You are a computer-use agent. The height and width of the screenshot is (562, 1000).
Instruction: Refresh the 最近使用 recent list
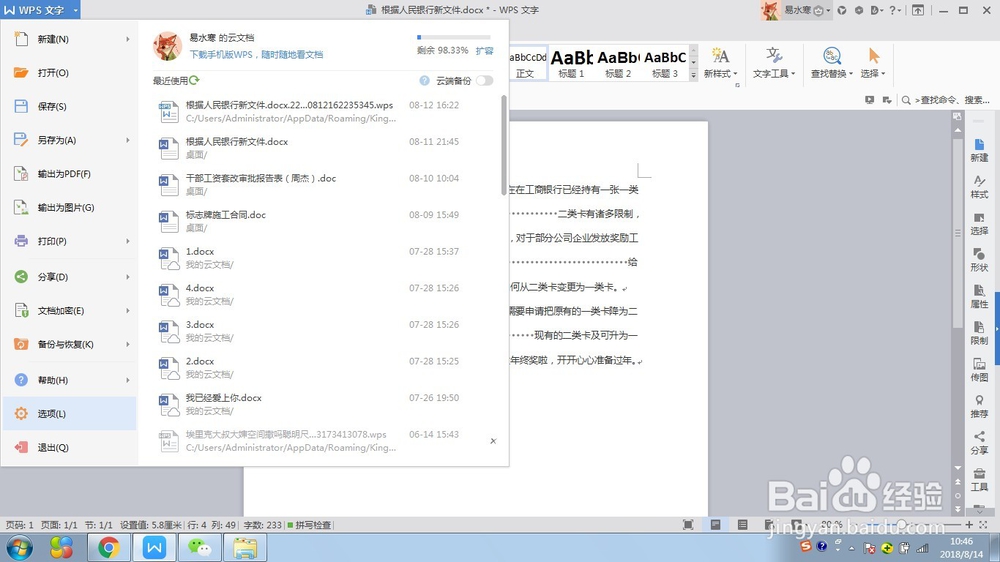tap(195, 80)
